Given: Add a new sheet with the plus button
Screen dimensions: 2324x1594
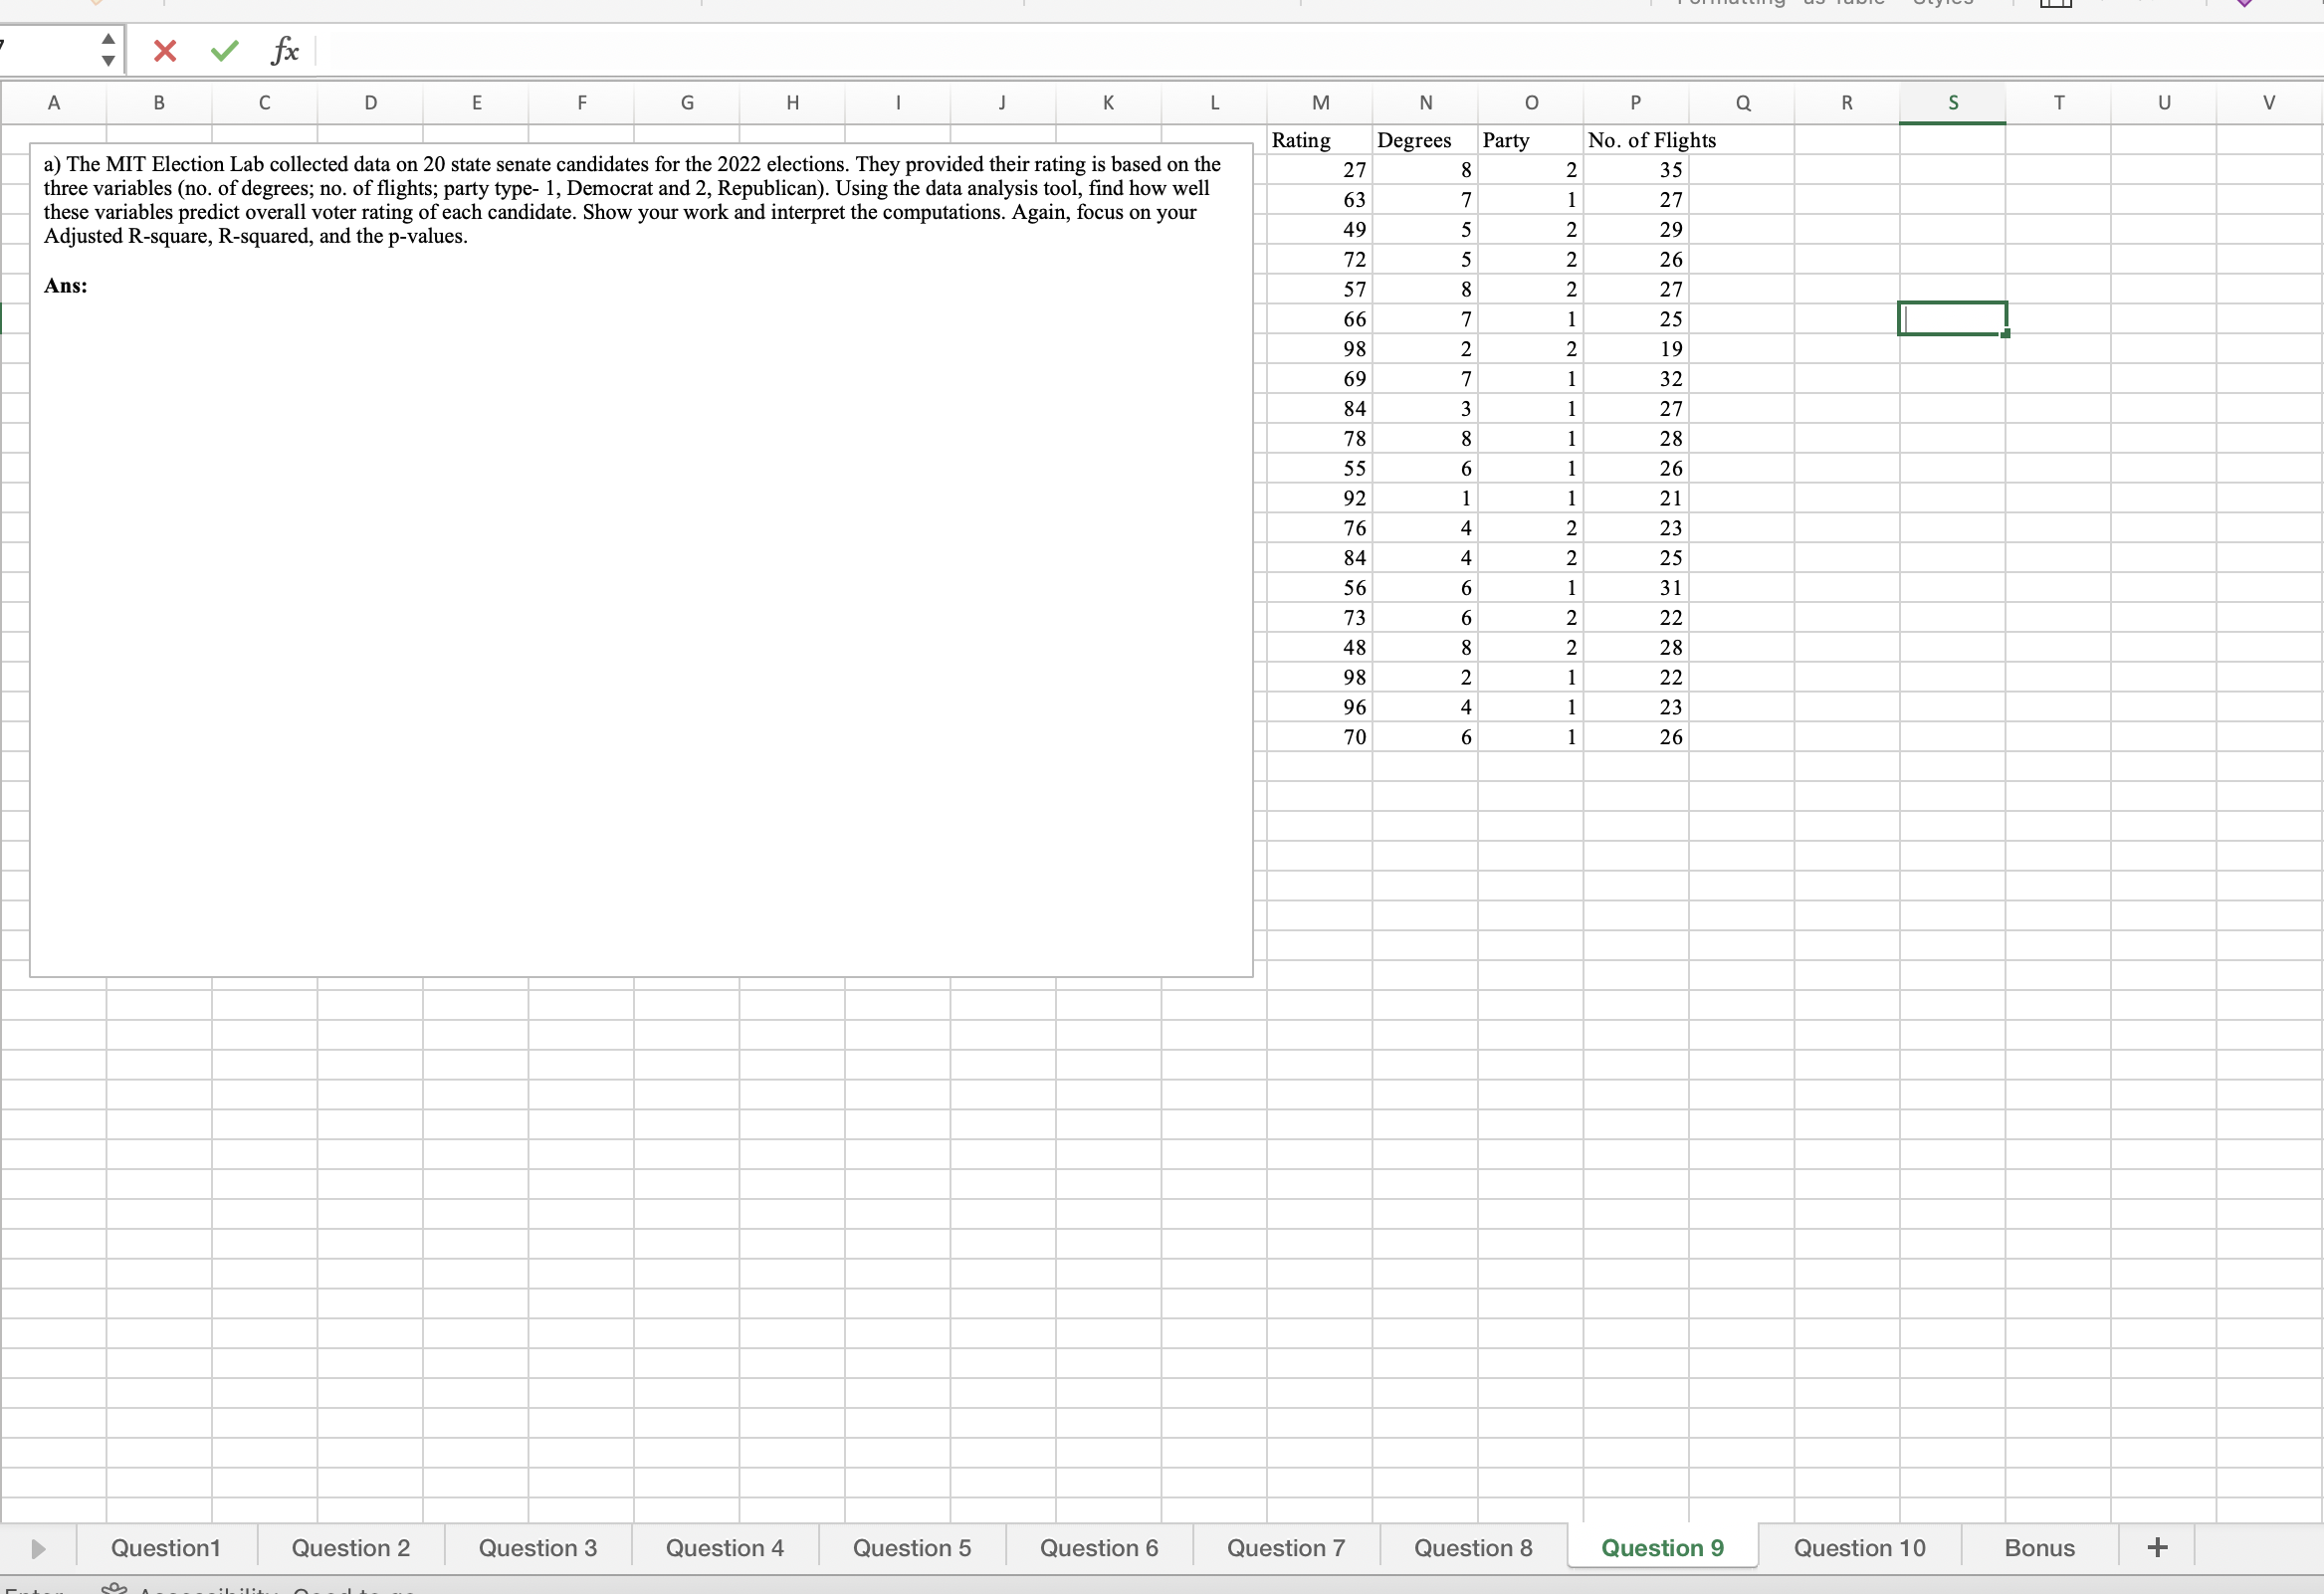Looking at the screenshot, I should (x=2156, y=1547).
